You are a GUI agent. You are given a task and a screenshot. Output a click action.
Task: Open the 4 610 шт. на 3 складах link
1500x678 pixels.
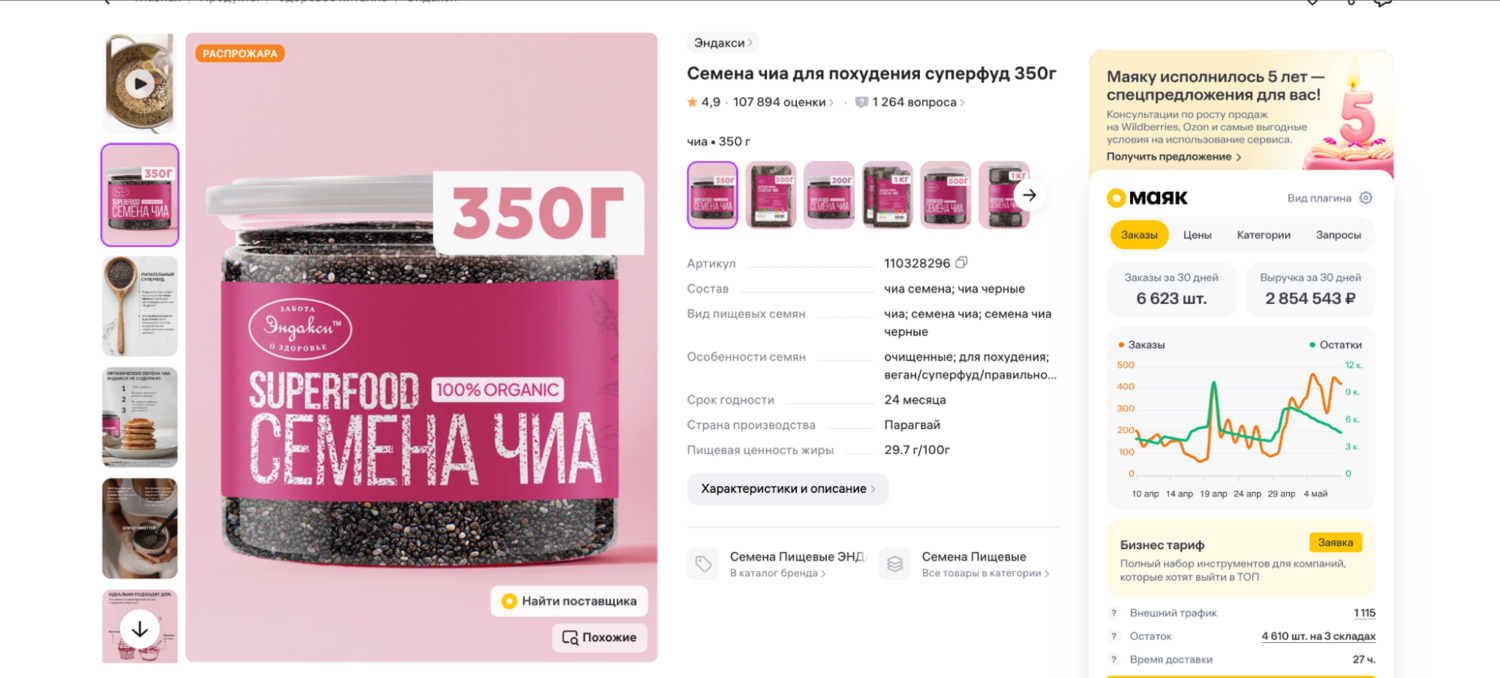[1318, 636]
